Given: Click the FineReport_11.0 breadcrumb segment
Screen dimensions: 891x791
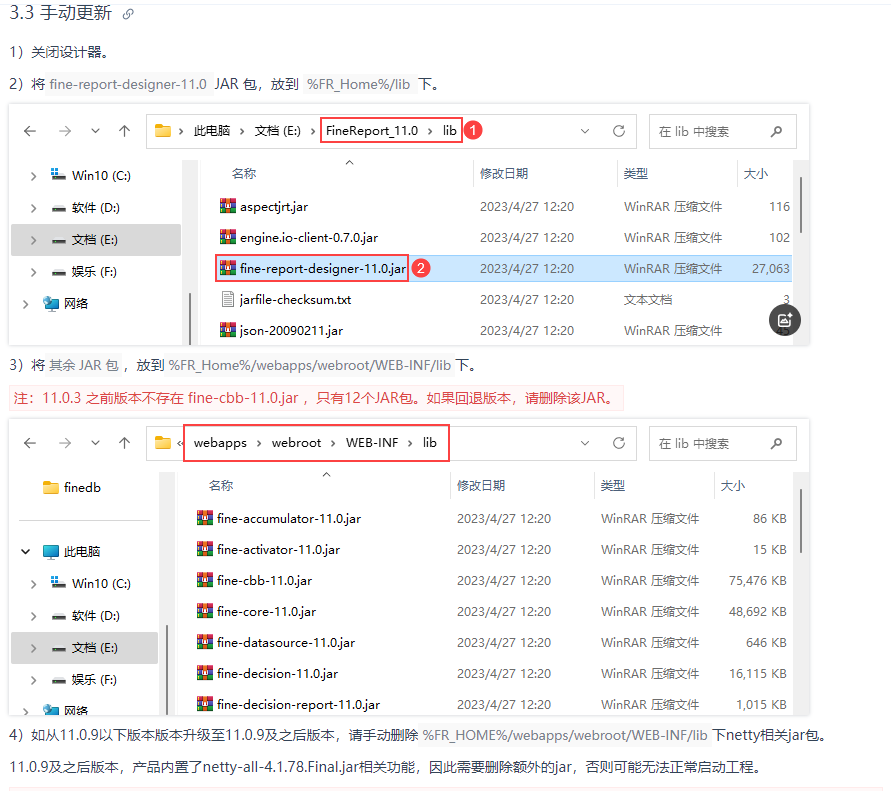Looking at the screenshot, I should [372, 131].
